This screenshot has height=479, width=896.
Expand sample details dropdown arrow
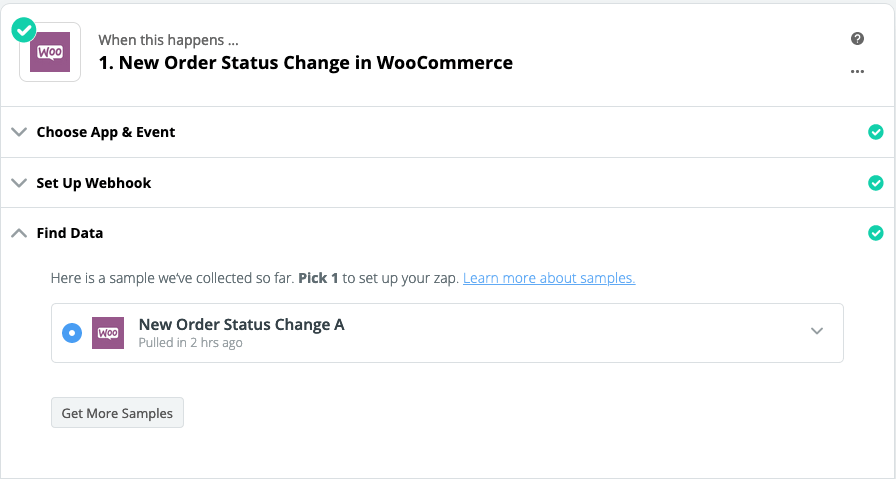817,332
